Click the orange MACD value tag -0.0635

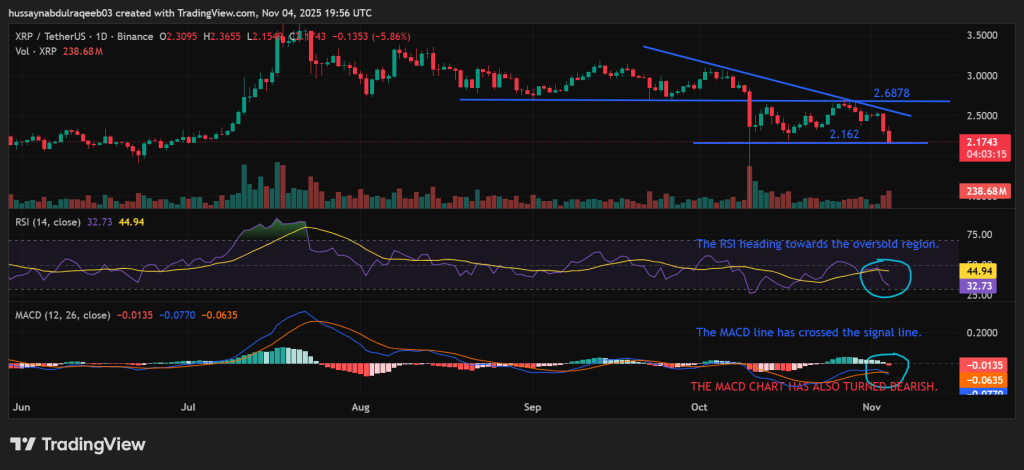(981, 380)
